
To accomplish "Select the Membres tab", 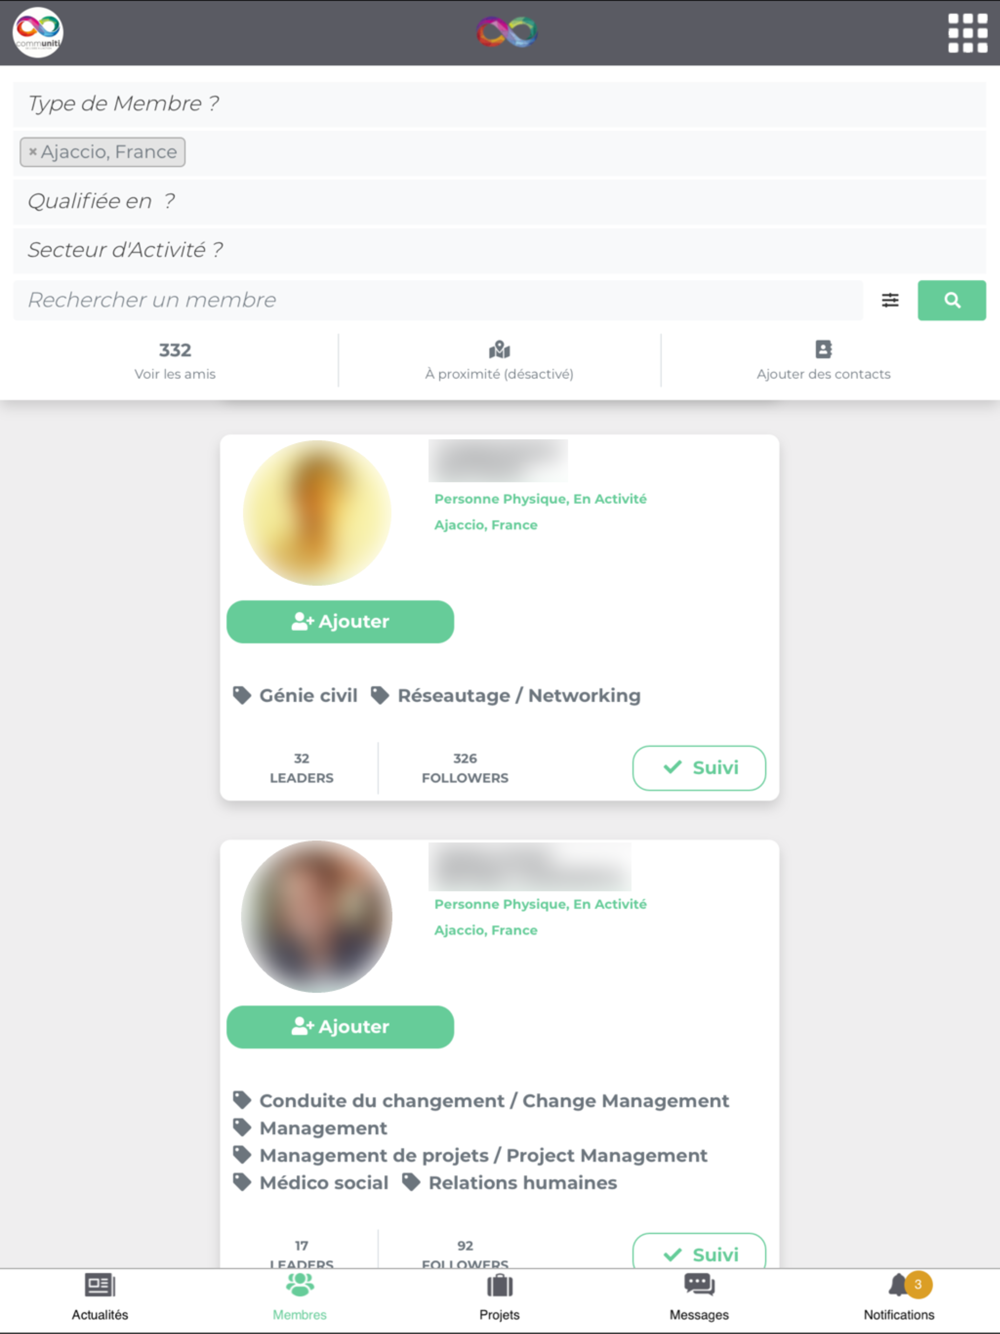I will pyautogui.click(x=300, y=1297).
